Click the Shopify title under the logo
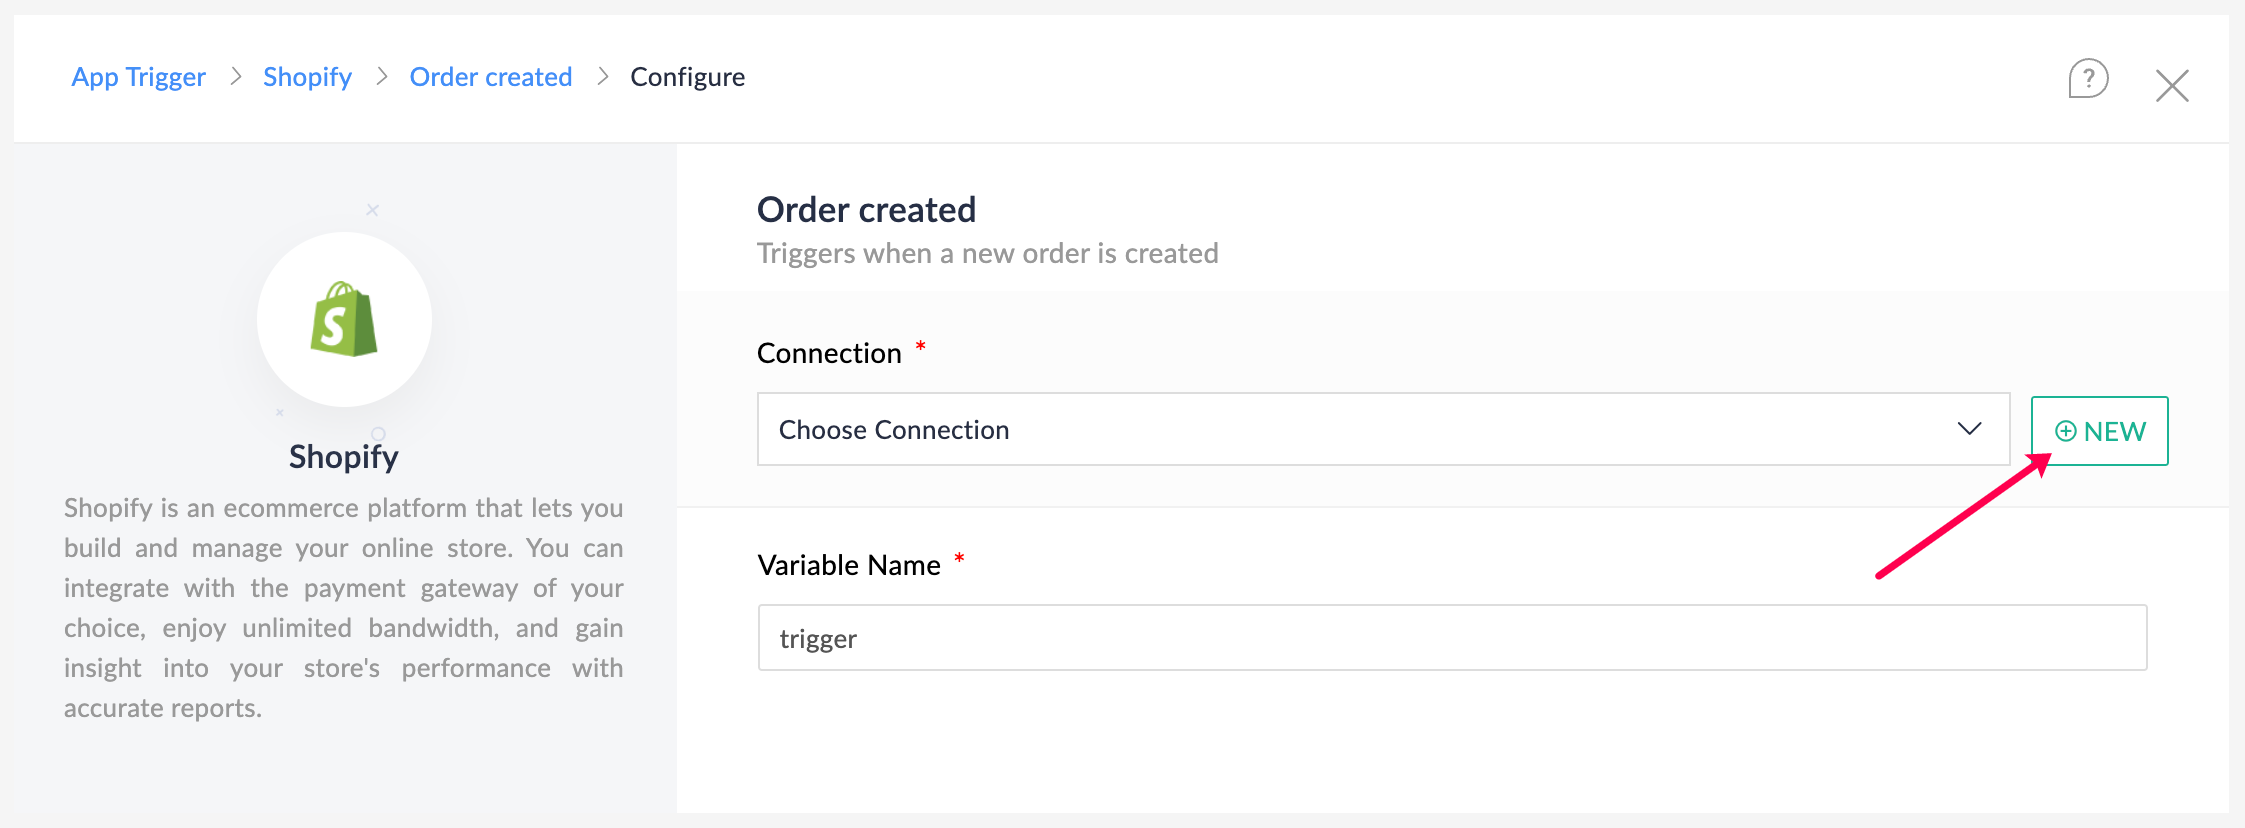The height and width of the screenshot is (828, 2245). [x=344, y=457]
